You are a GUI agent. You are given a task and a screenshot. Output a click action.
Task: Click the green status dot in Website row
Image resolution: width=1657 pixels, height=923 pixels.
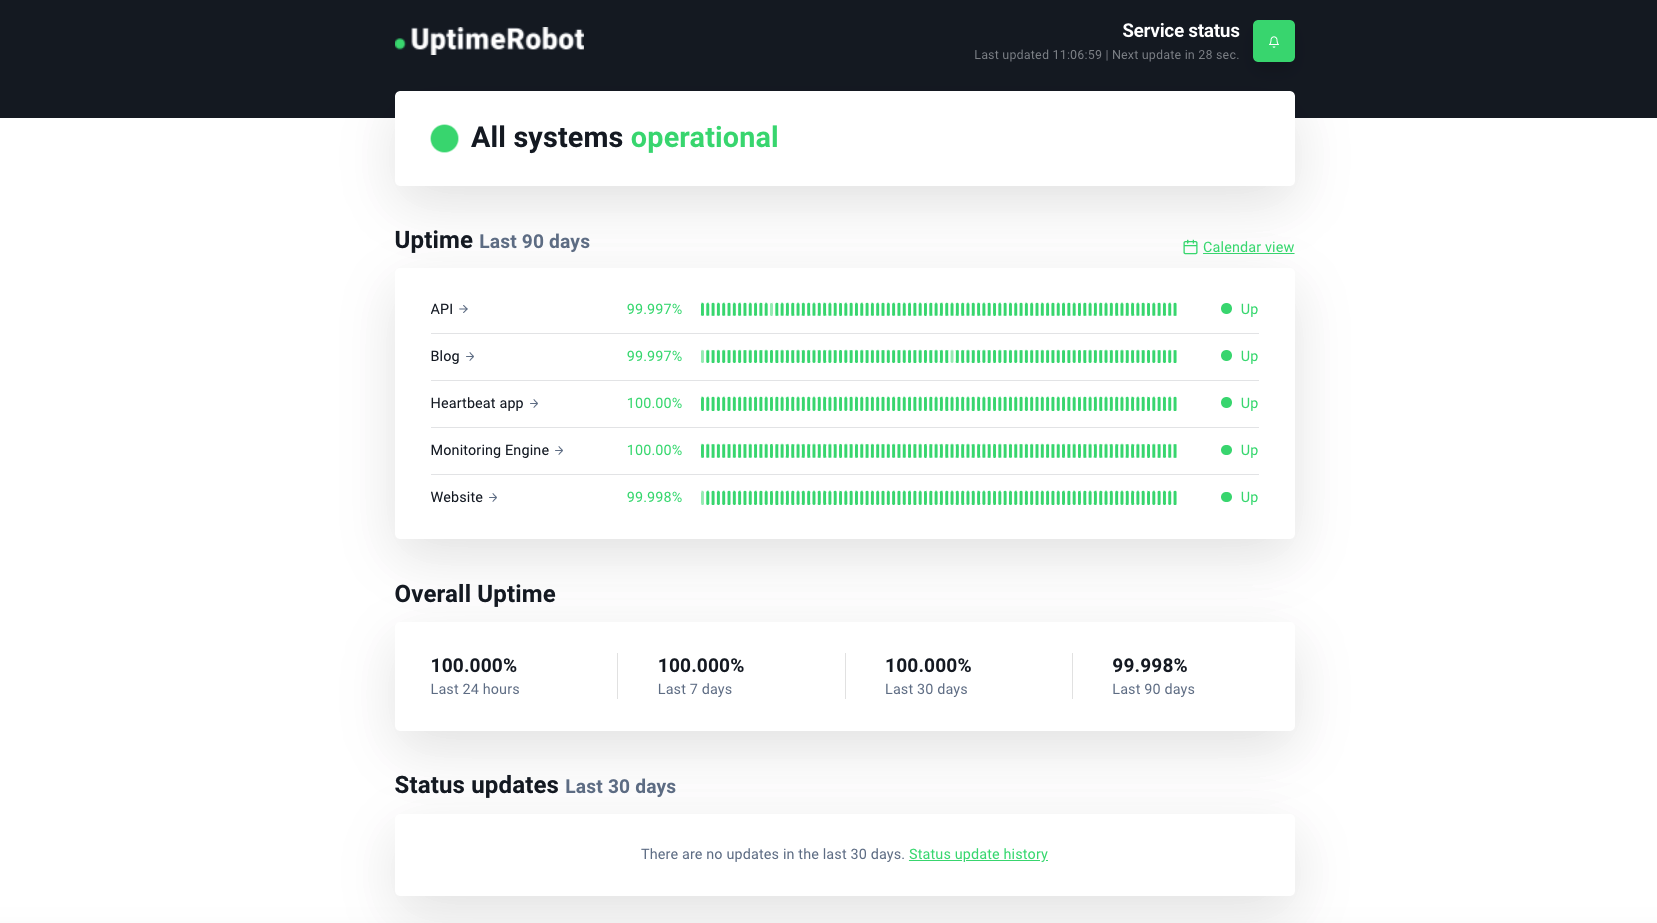pyautogui.click(x=1226, y=497)
